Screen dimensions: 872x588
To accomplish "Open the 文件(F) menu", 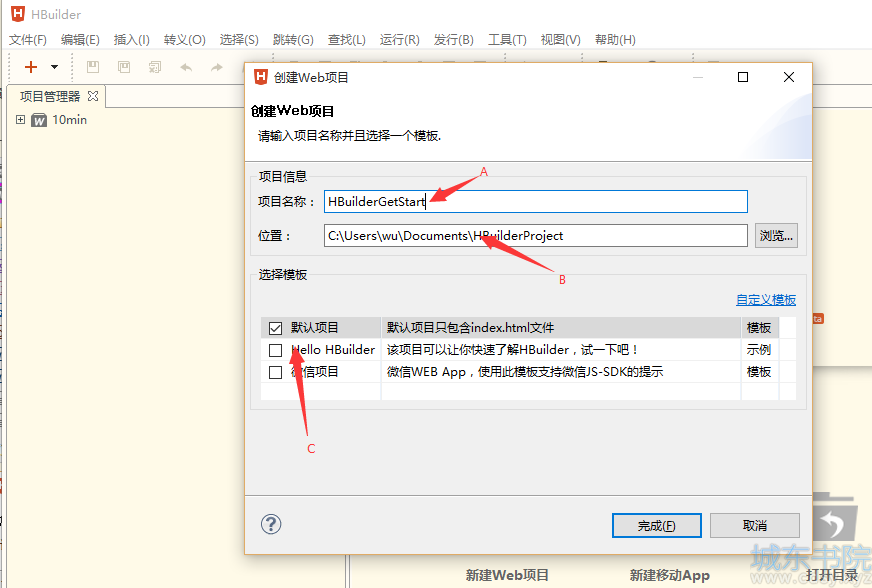I will (28, 39).
